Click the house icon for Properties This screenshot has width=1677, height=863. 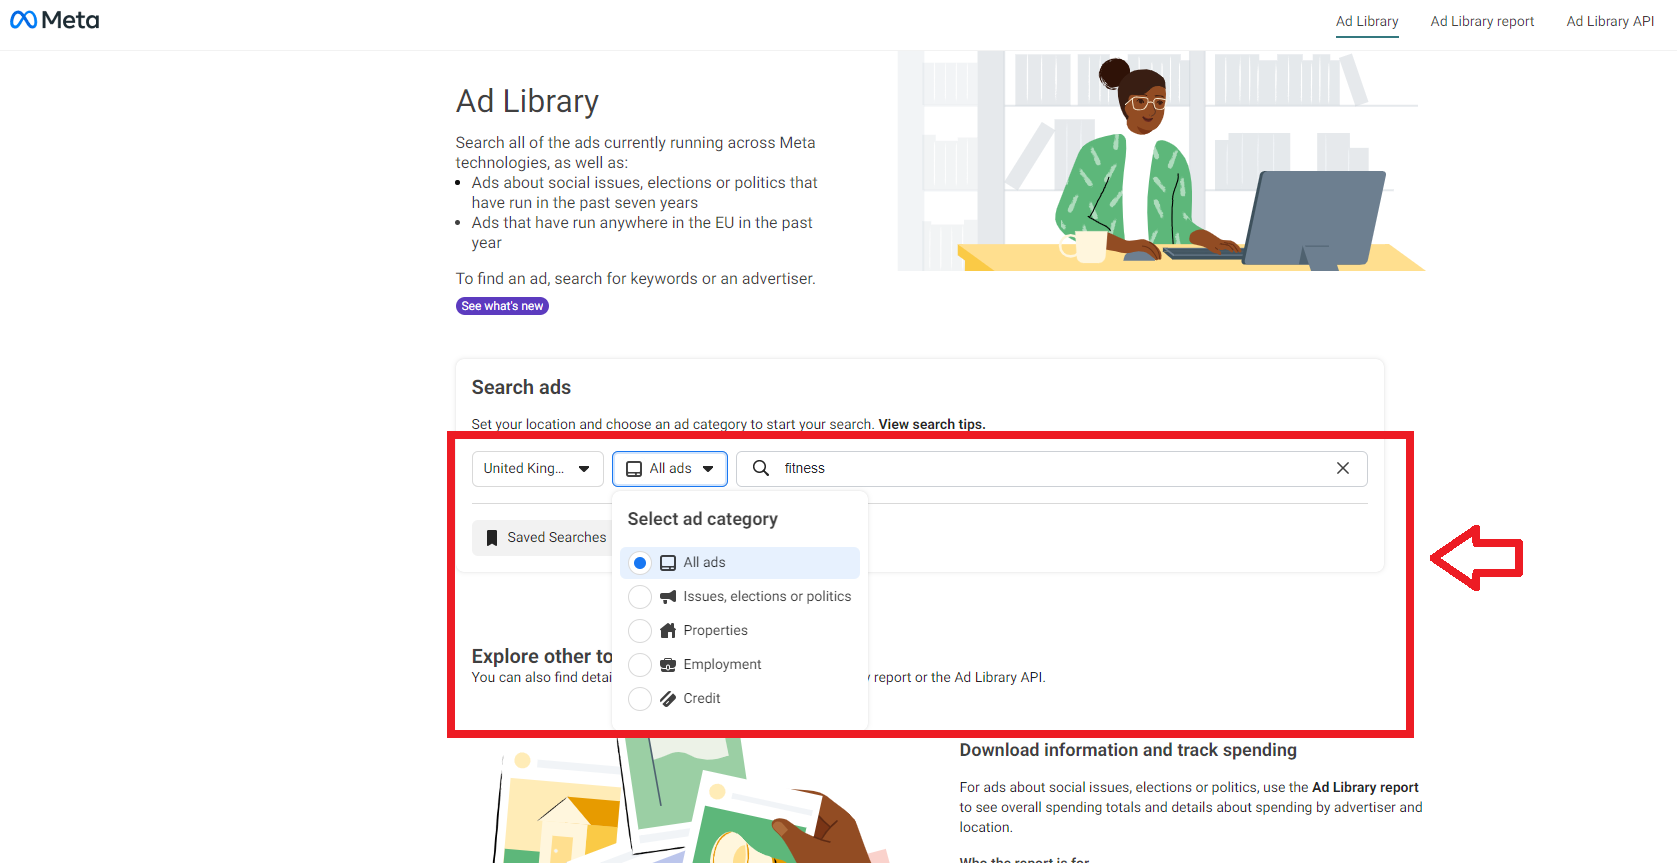[668, 631]
